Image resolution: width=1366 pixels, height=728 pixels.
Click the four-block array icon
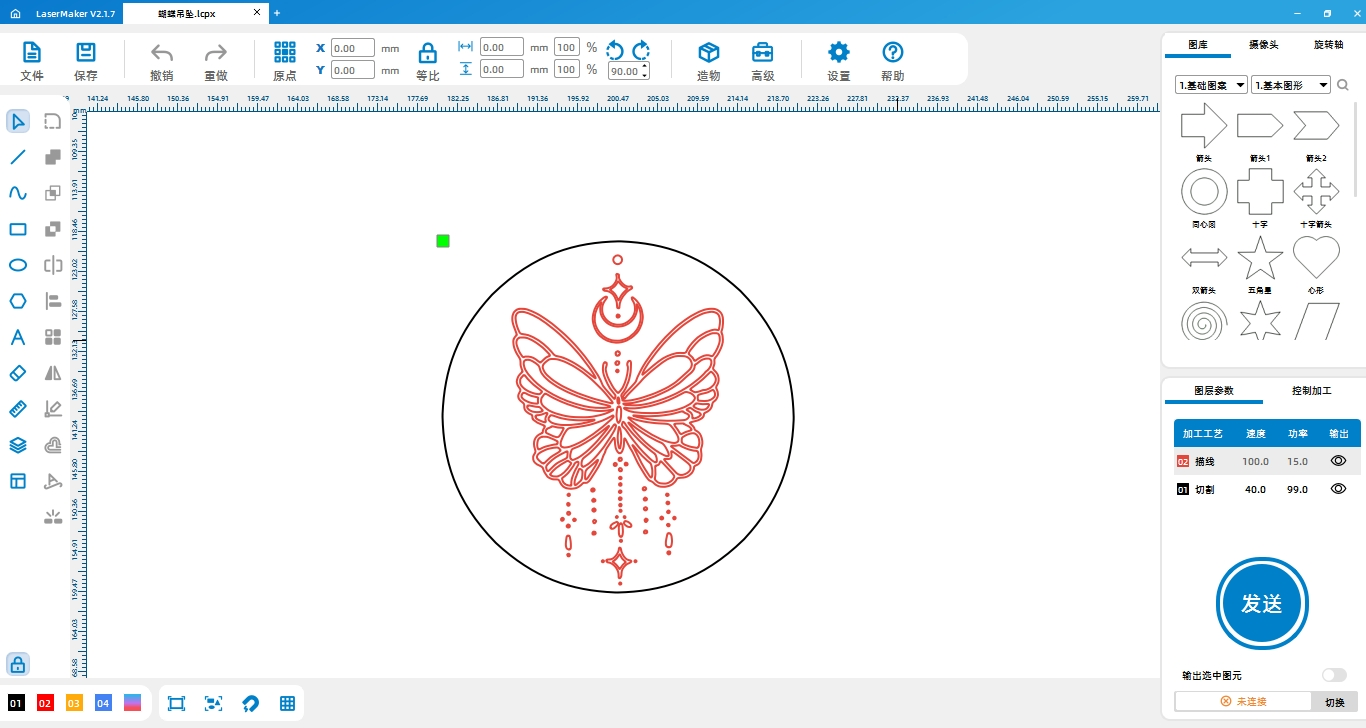click(53, 337)
